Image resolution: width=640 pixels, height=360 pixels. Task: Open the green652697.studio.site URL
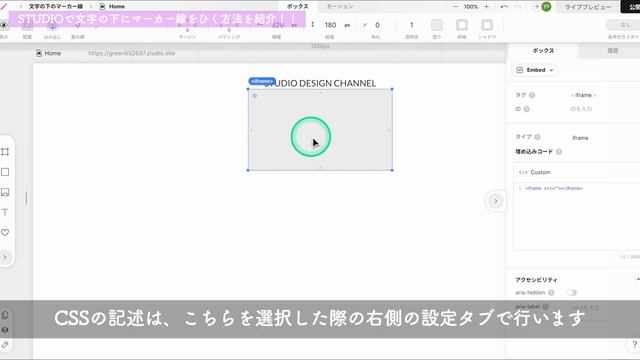(x=132, y=53)
